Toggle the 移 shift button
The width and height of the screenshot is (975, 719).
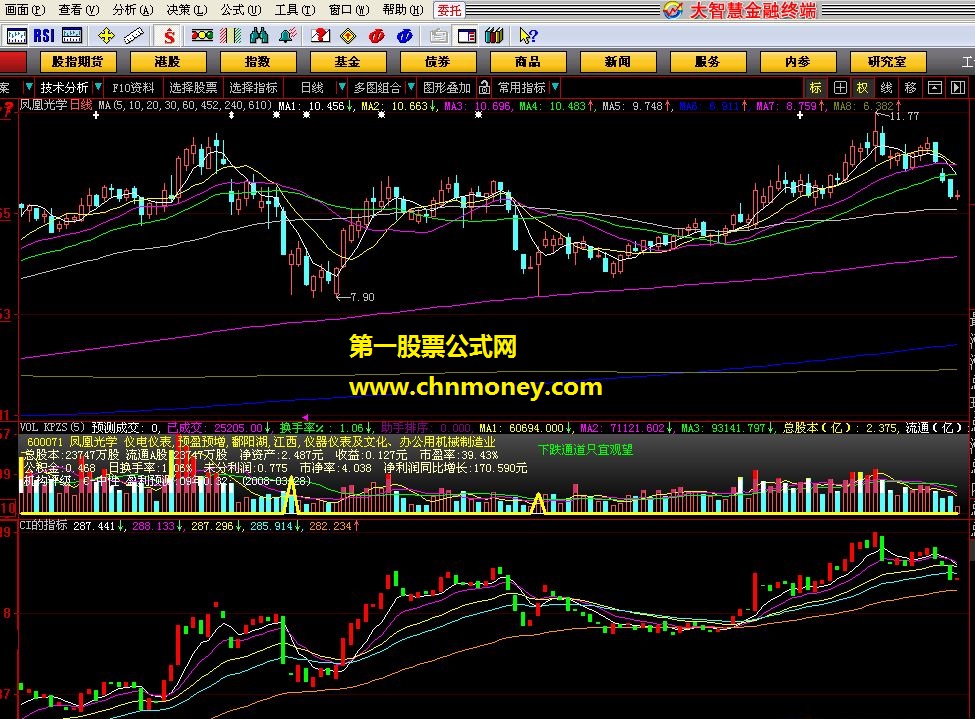[910, 88]
